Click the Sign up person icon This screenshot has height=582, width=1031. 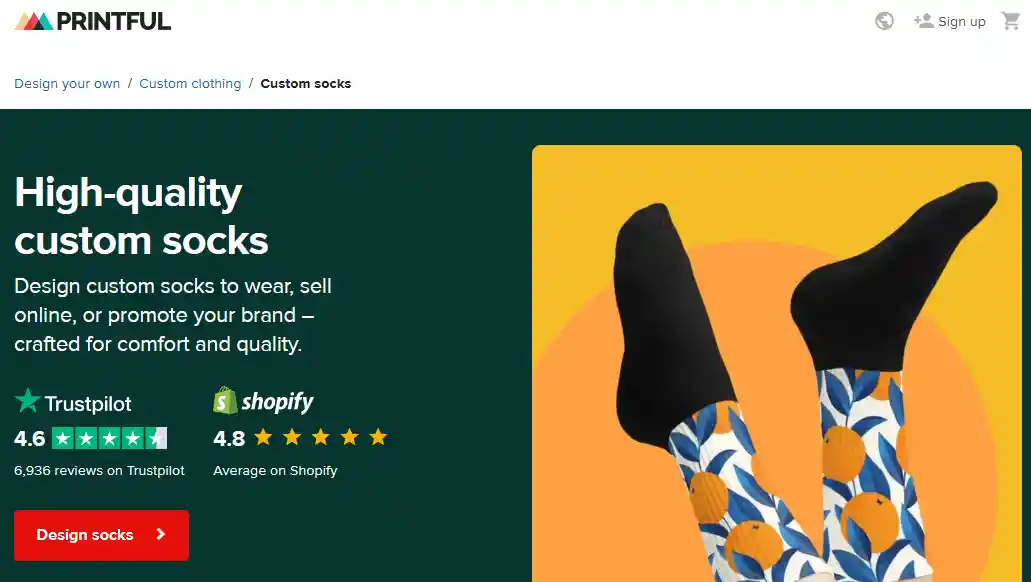pyautogui.click(x=924, y=20)
